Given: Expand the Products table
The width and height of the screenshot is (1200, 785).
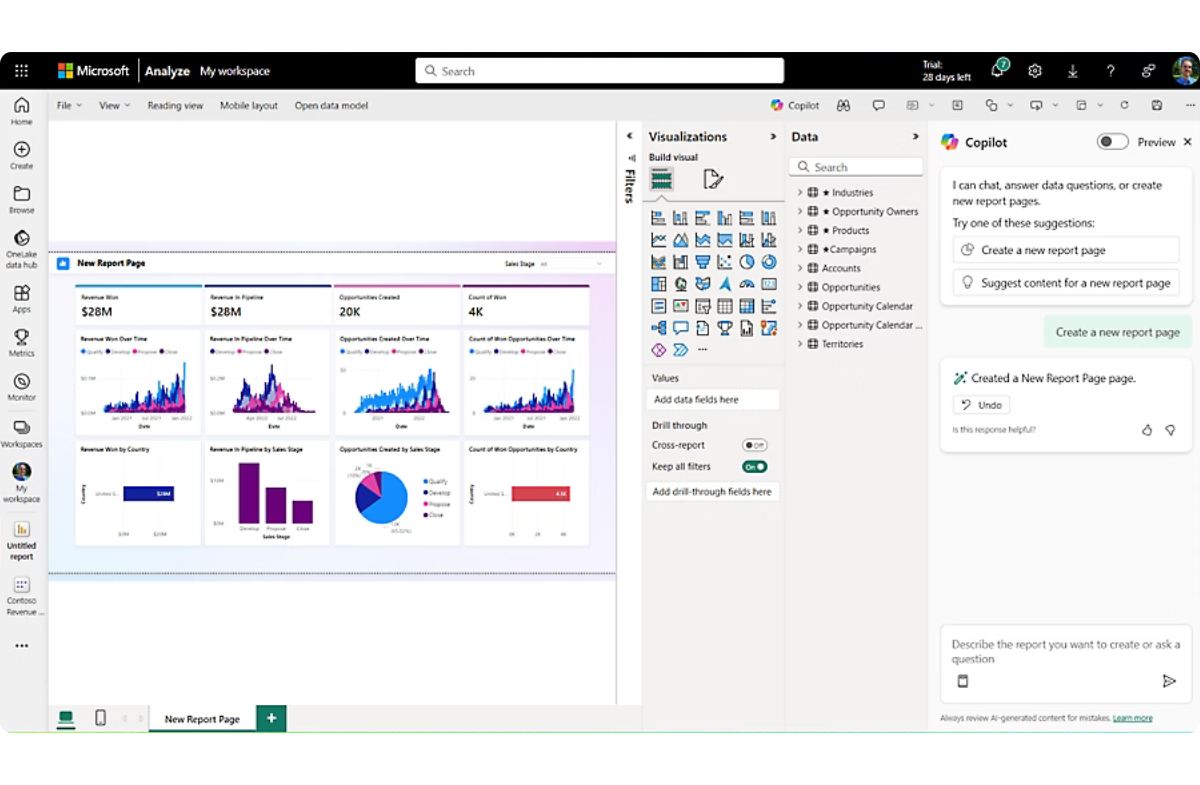Looking at the screenshot, I should [x=800, y=230].
